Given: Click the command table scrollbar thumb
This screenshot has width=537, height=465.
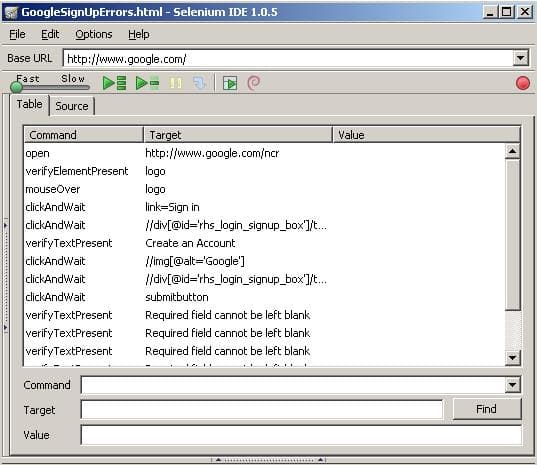Looking at the screenshot, I should click(x=512, y=234).
